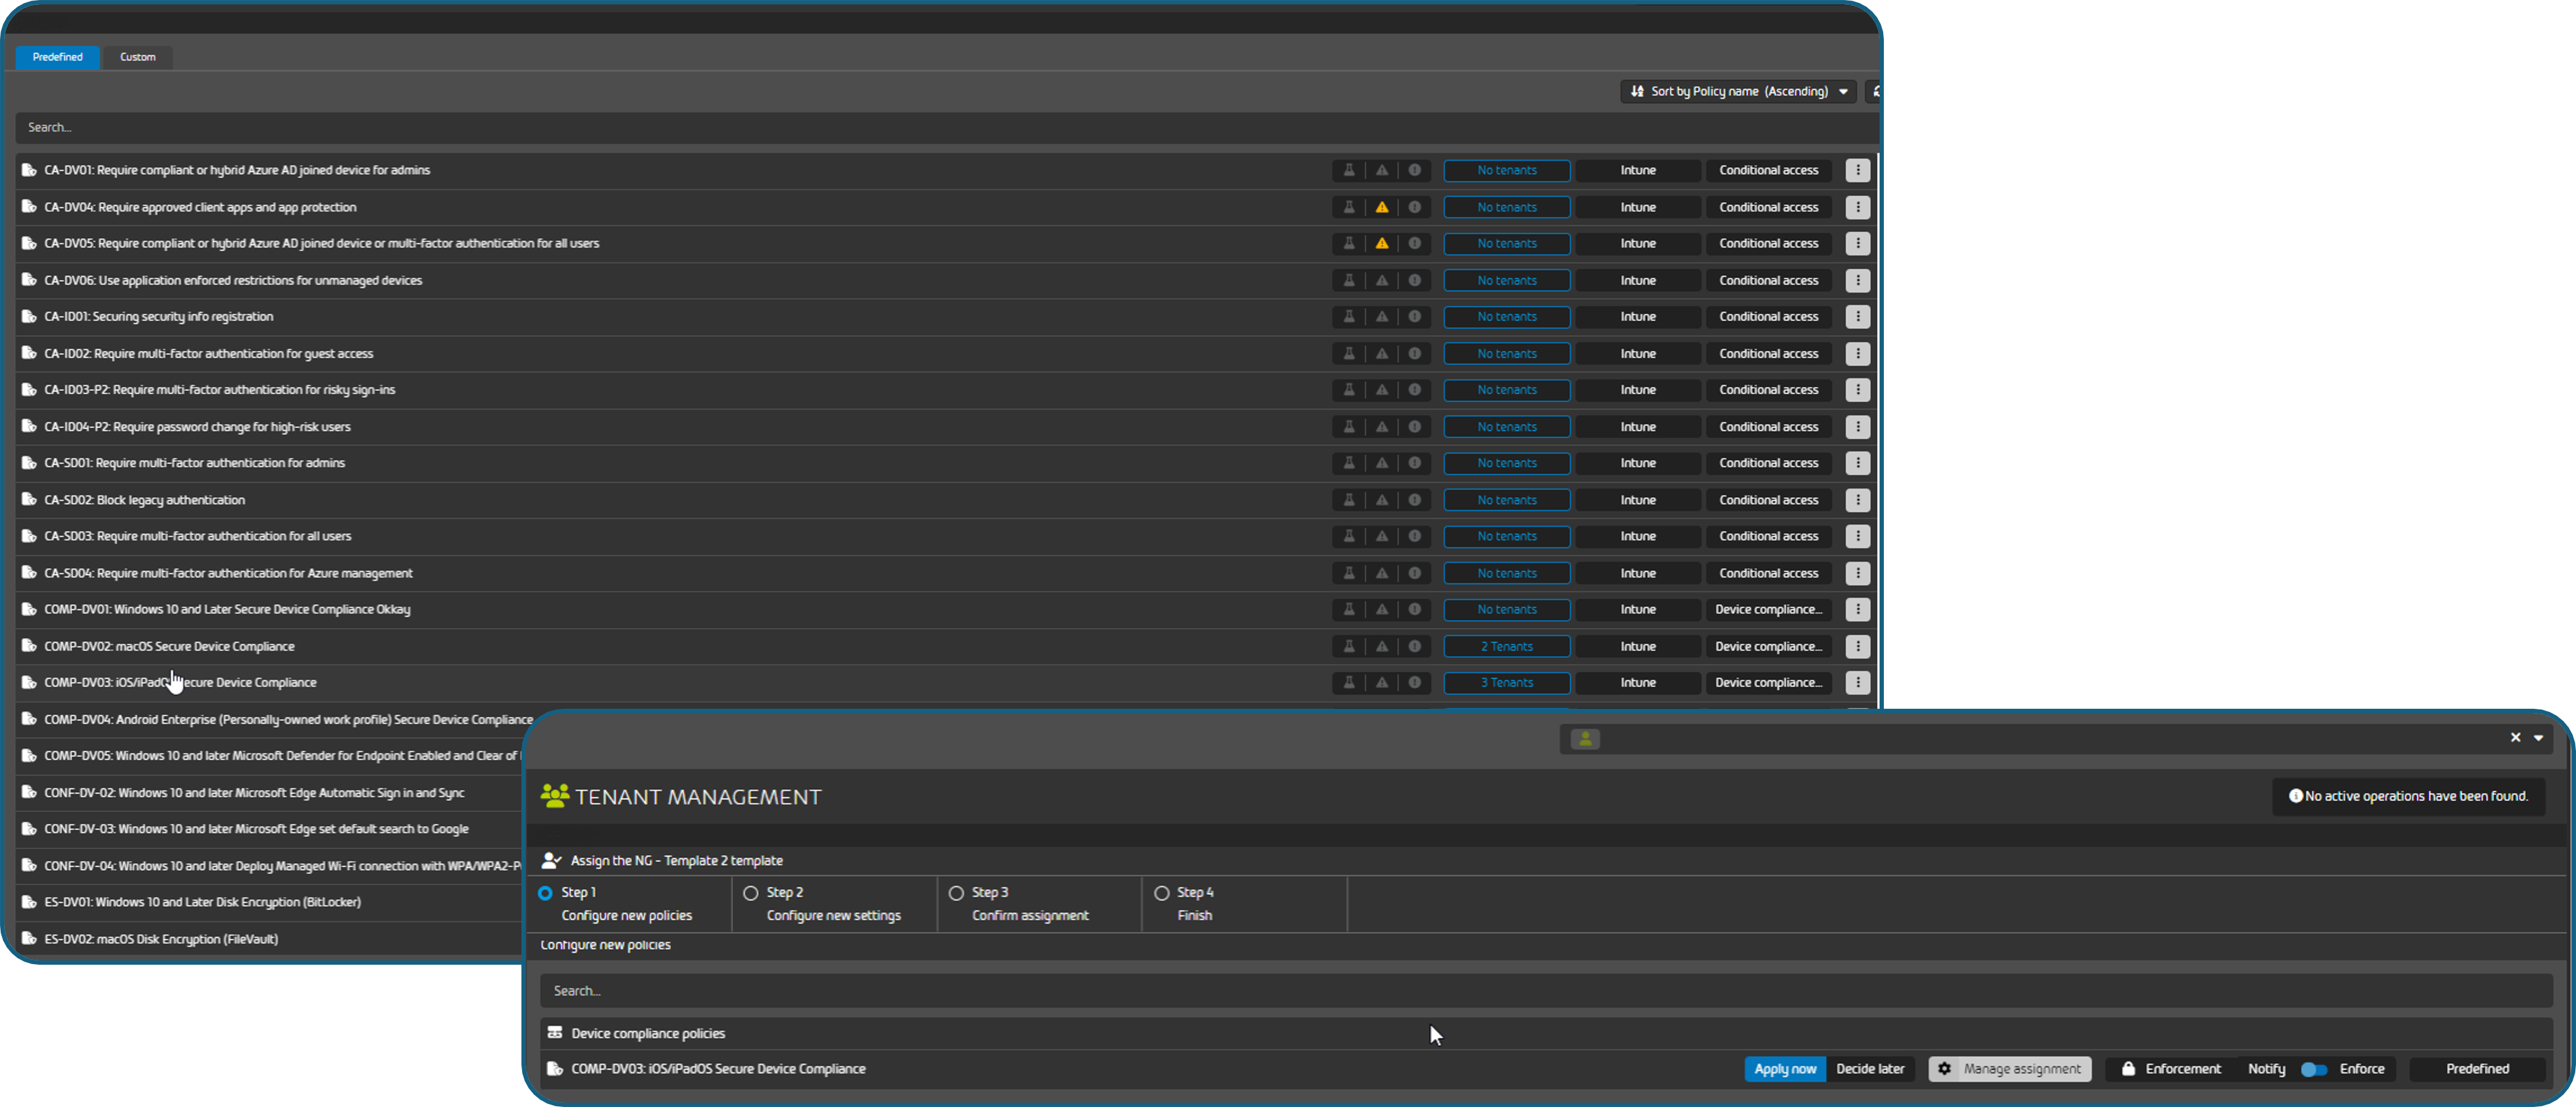
Task: Click the policy file icon beside CA-DV01
Action: tap(29, 170)
